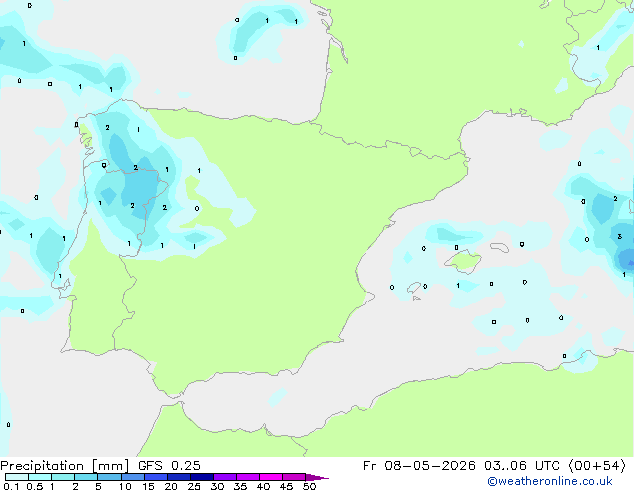
Task: Select the 0.5–1 mm legend color box
Action: [x=40, y=477]
